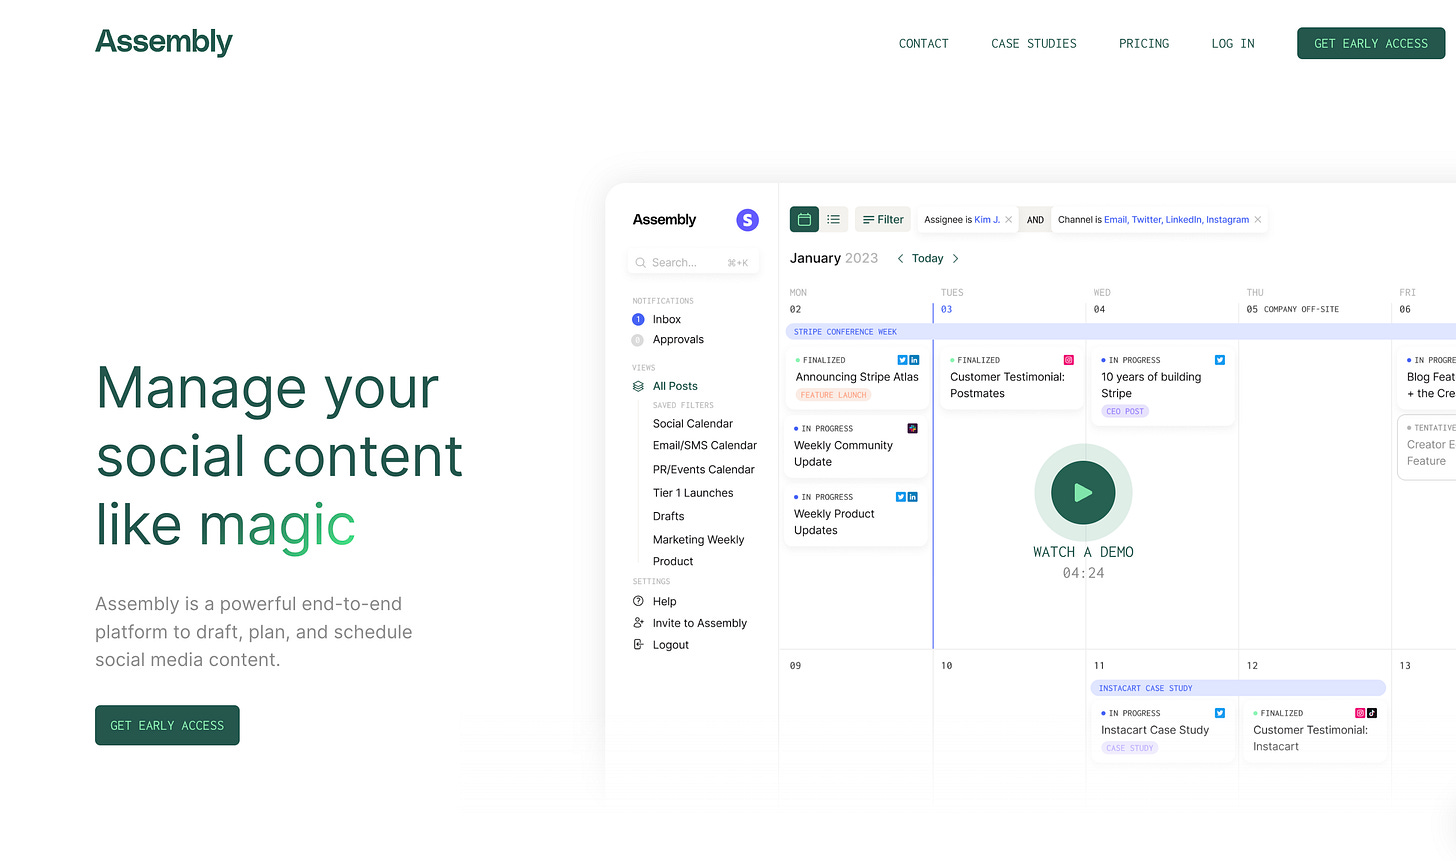The image size is (1456, 861).
Task: Open the Email/SMS Calendar saved filter
Action: pos(705,445)
